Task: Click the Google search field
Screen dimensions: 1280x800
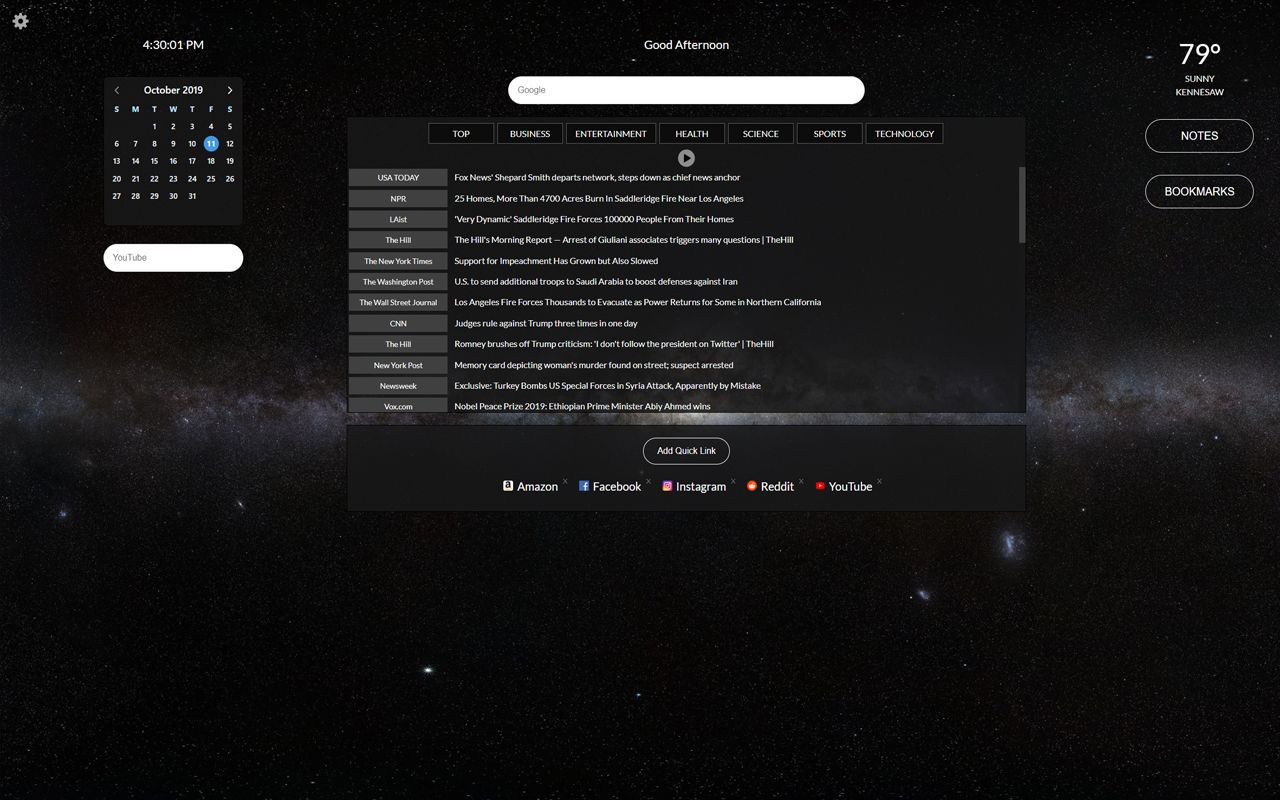Action: click(x=686, y=90)
